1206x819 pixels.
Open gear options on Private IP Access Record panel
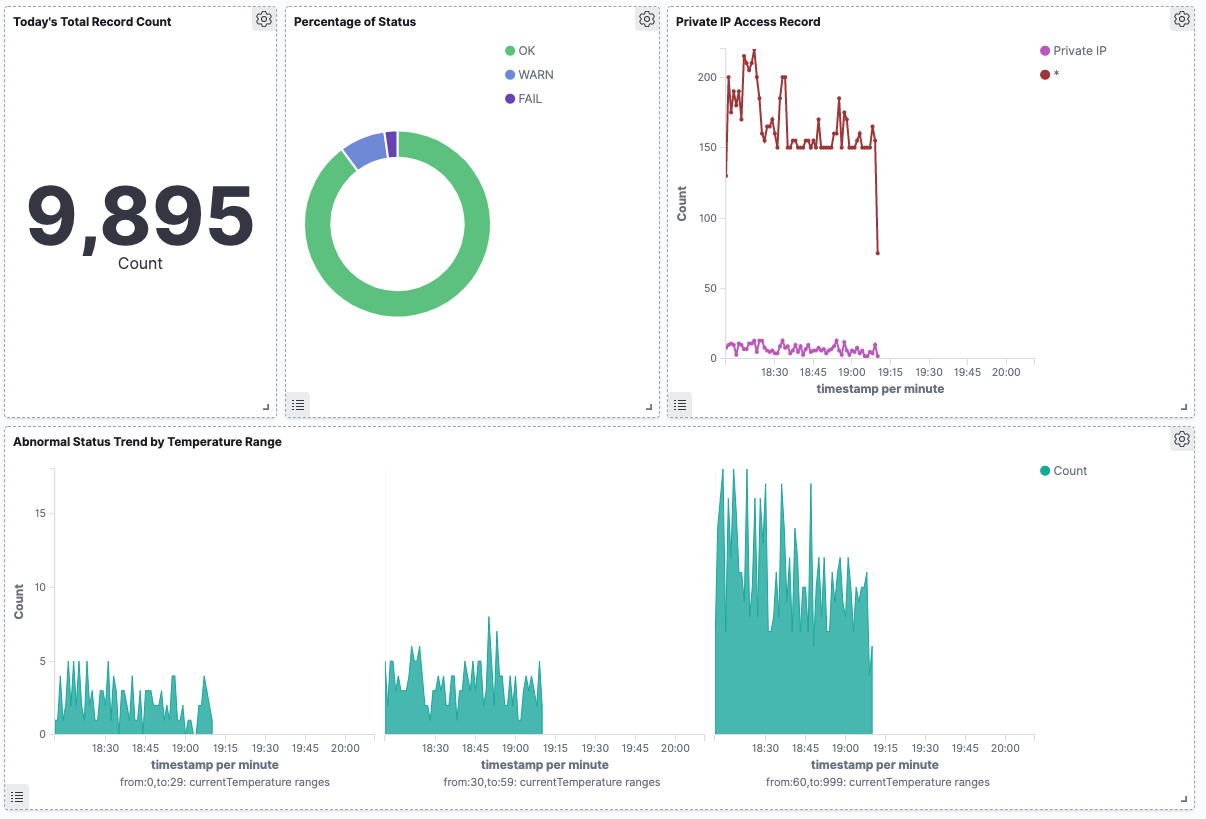click(1182, 19)
